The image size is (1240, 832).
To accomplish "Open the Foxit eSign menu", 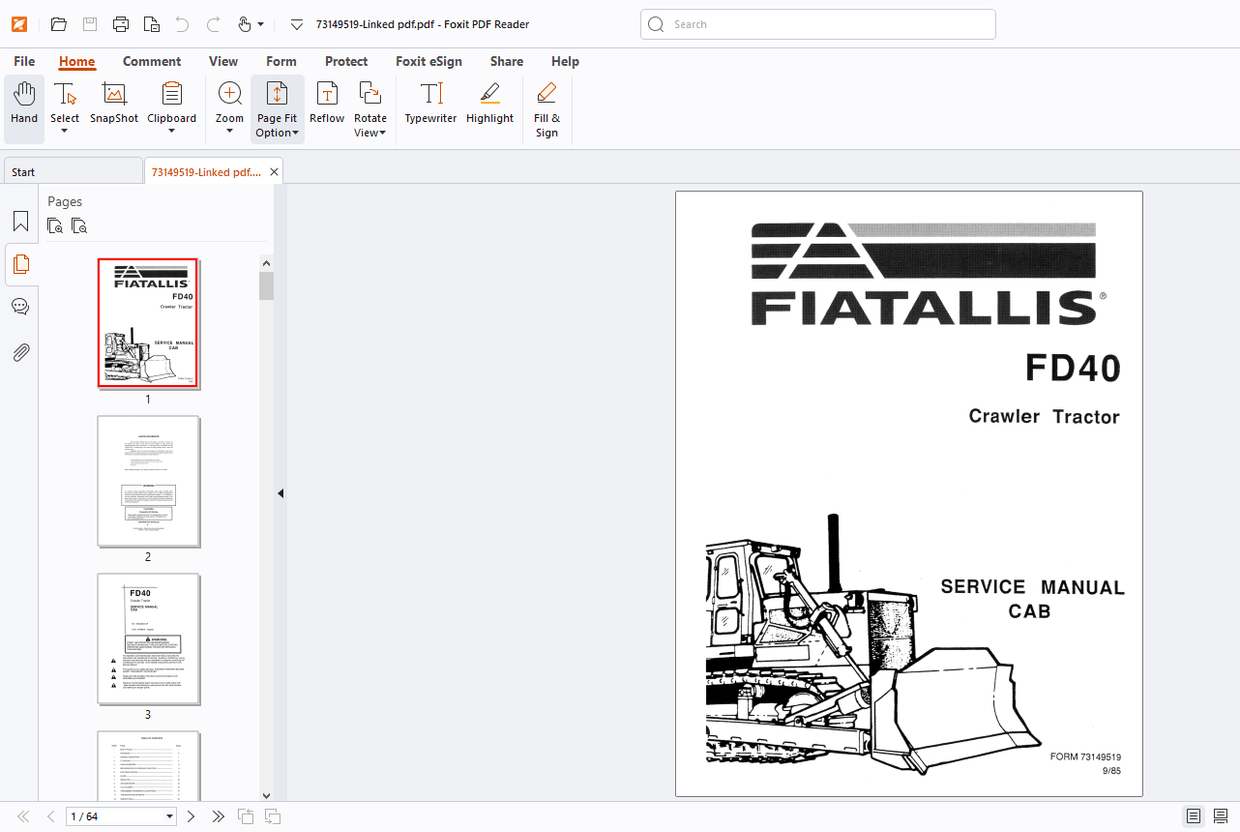I will (428, 61).
